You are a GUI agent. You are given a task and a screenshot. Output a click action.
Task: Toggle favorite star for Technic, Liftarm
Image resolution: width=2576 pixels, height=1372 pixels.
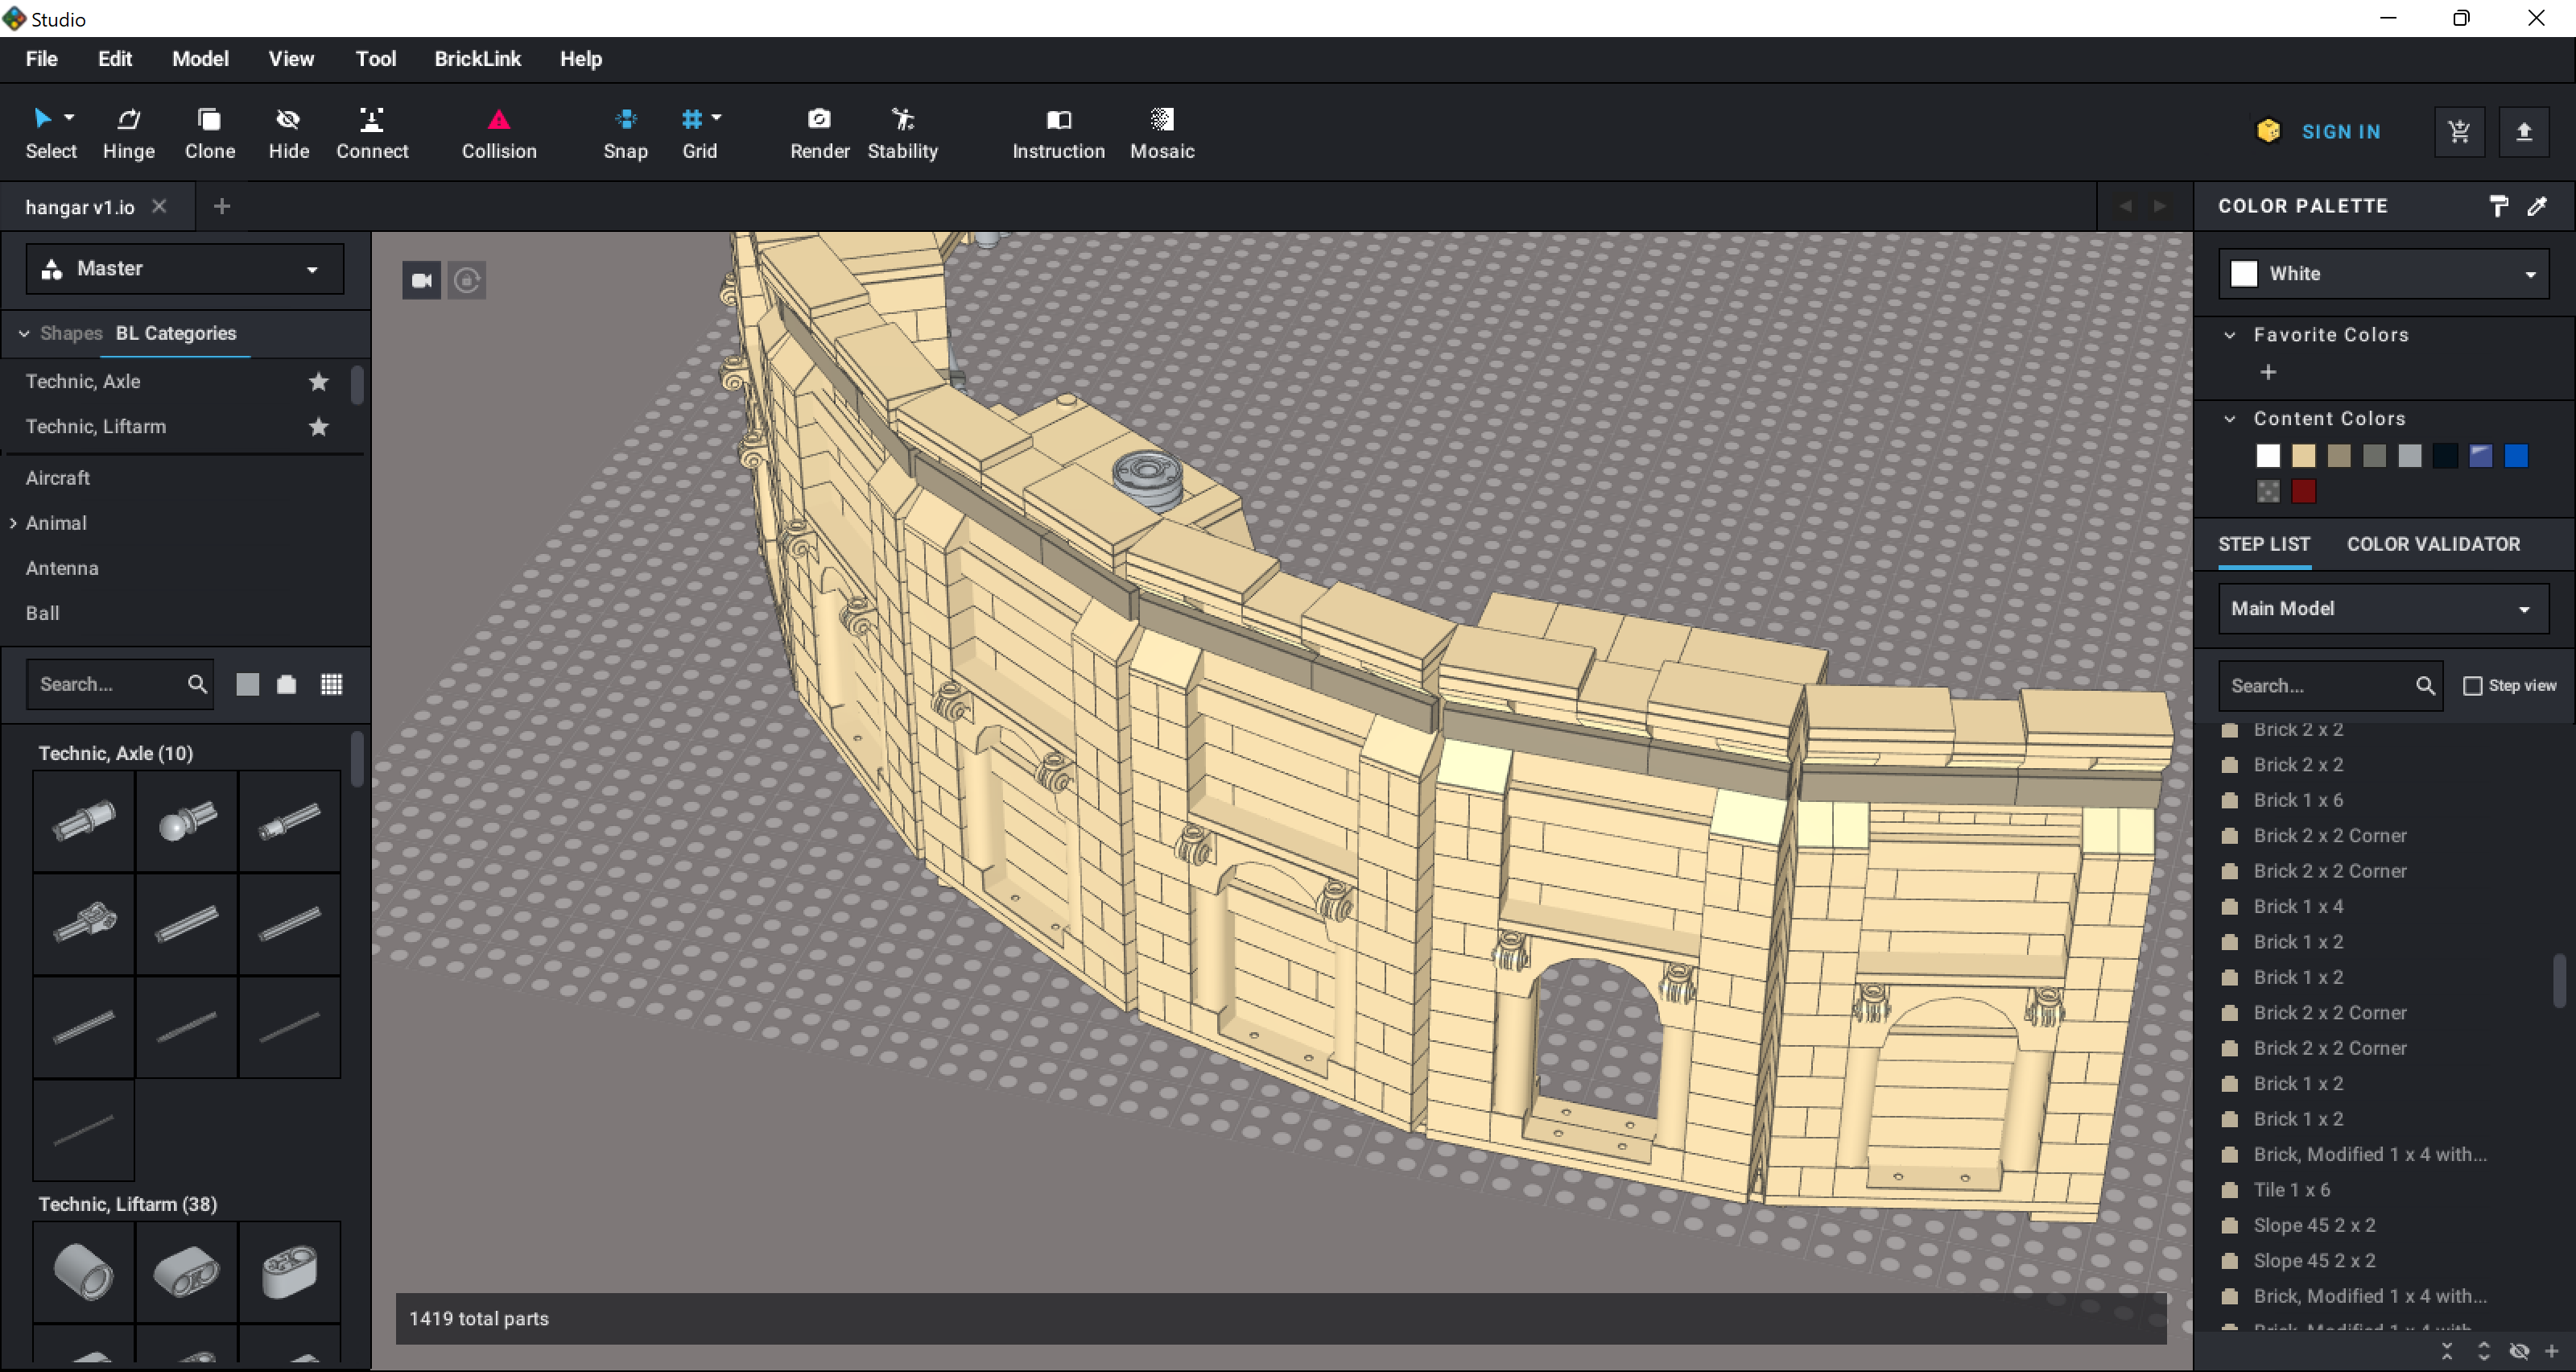click(x=318, y=427)
